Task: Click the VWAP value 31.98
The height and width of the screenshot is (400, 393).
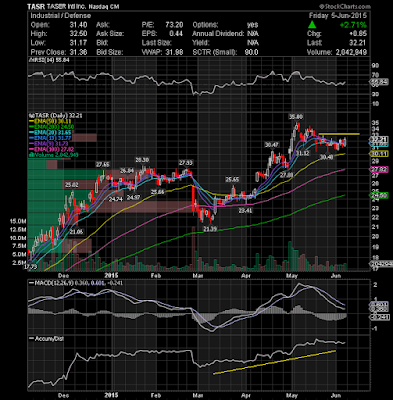Action: click(x=174, y=52)
